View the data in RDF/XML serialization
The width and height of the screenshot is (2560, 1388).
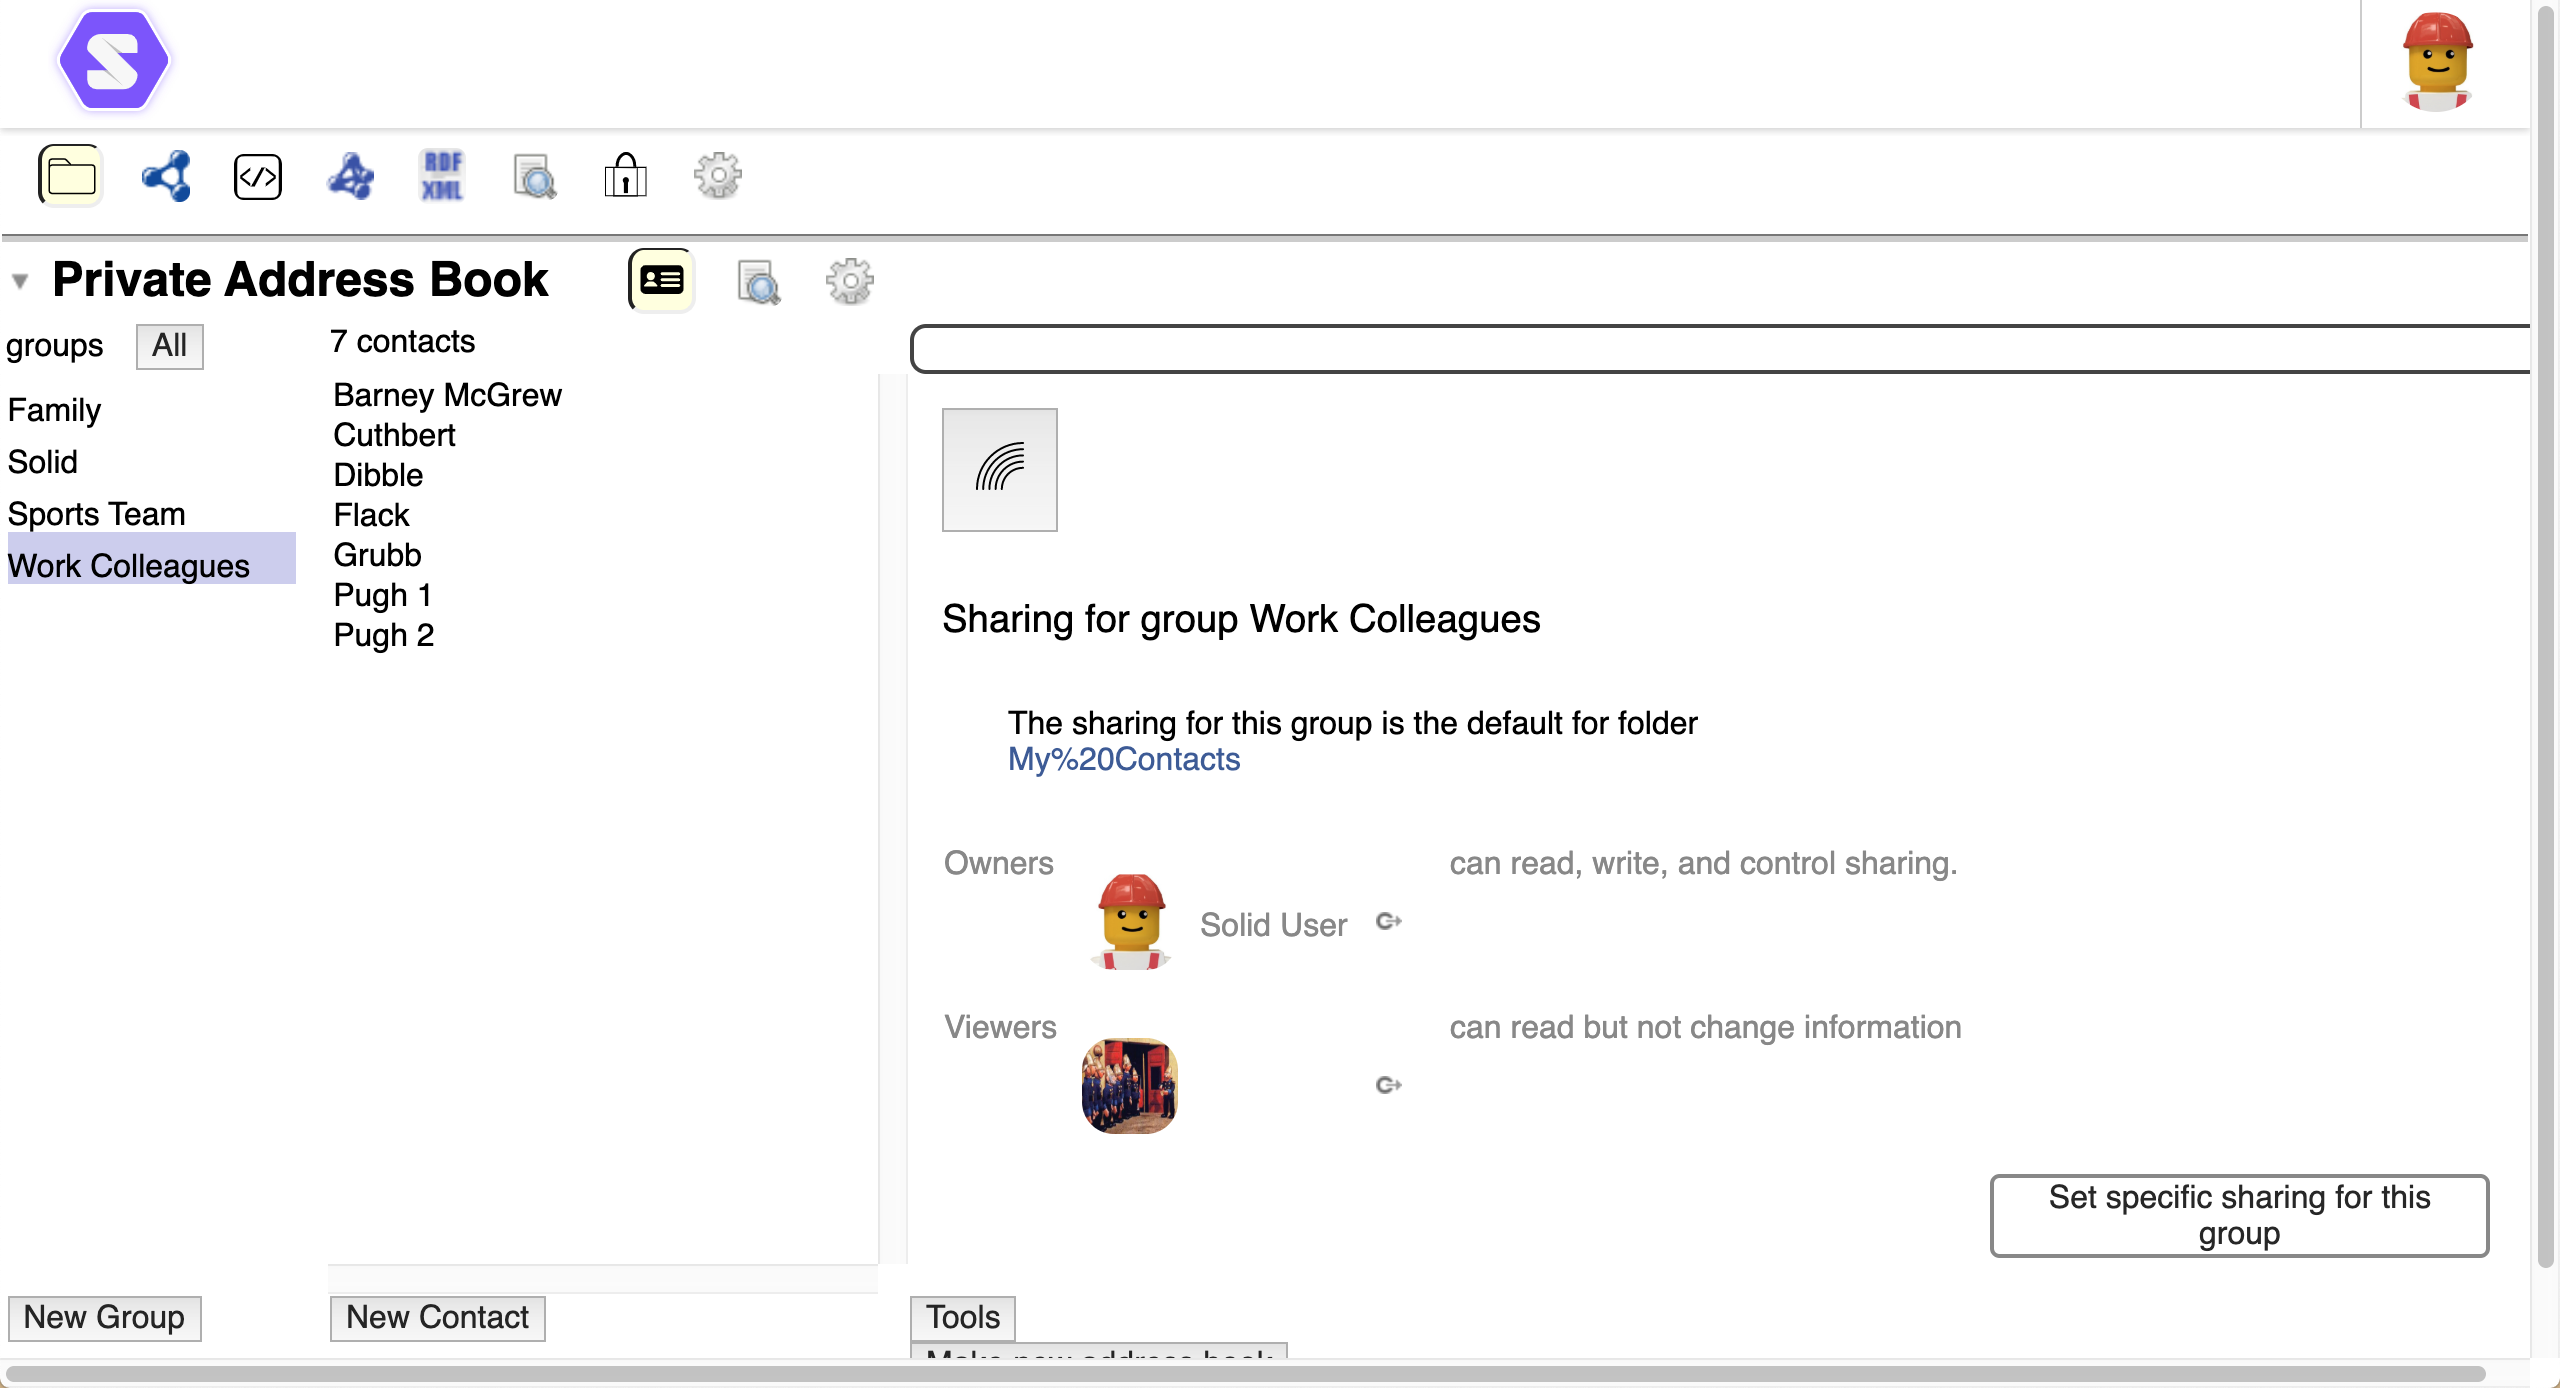click(x=443, y=175)
